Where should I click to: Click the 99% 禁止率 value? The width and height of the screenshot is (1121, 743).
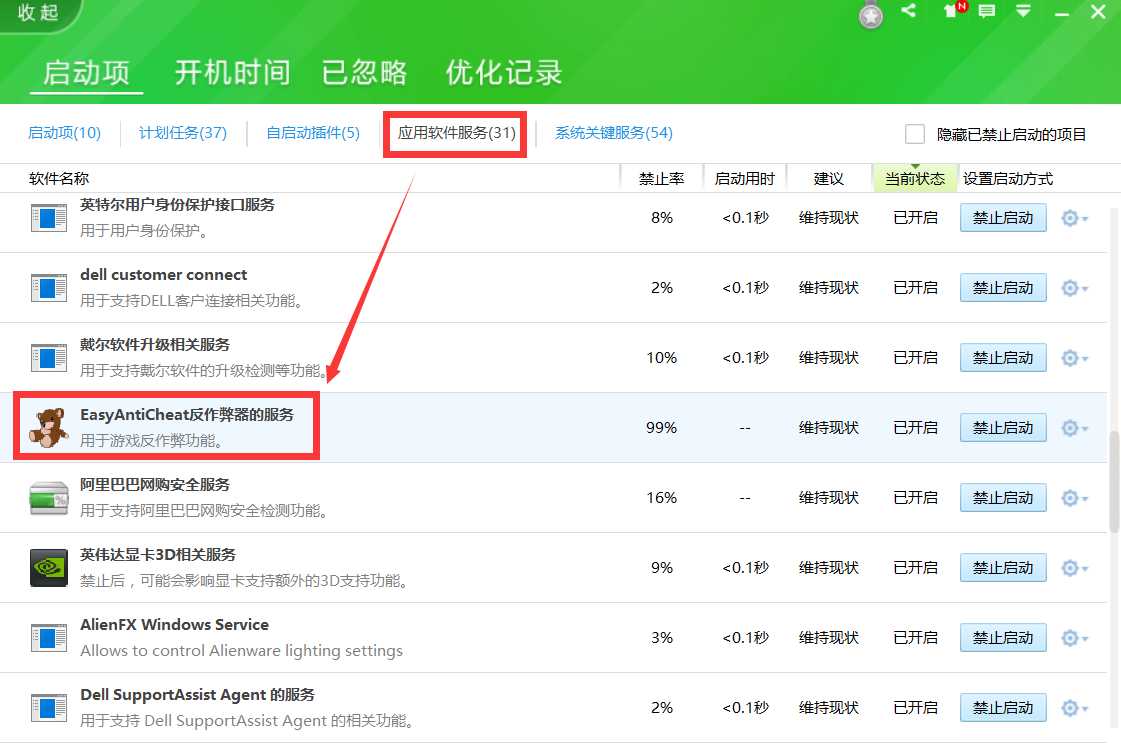coord(661,428)
